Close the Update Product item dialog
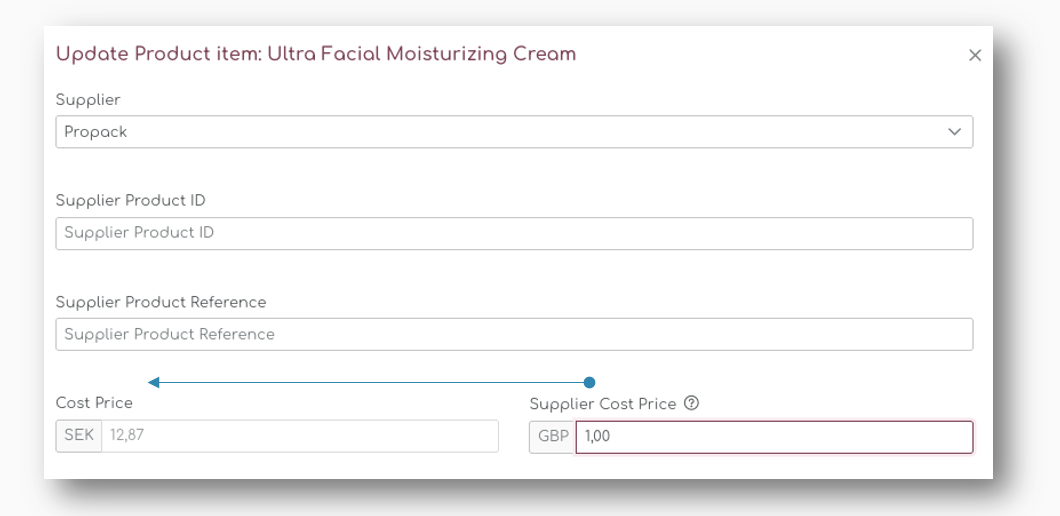This screenshot has height=516, width=1060. coord(974,55)
